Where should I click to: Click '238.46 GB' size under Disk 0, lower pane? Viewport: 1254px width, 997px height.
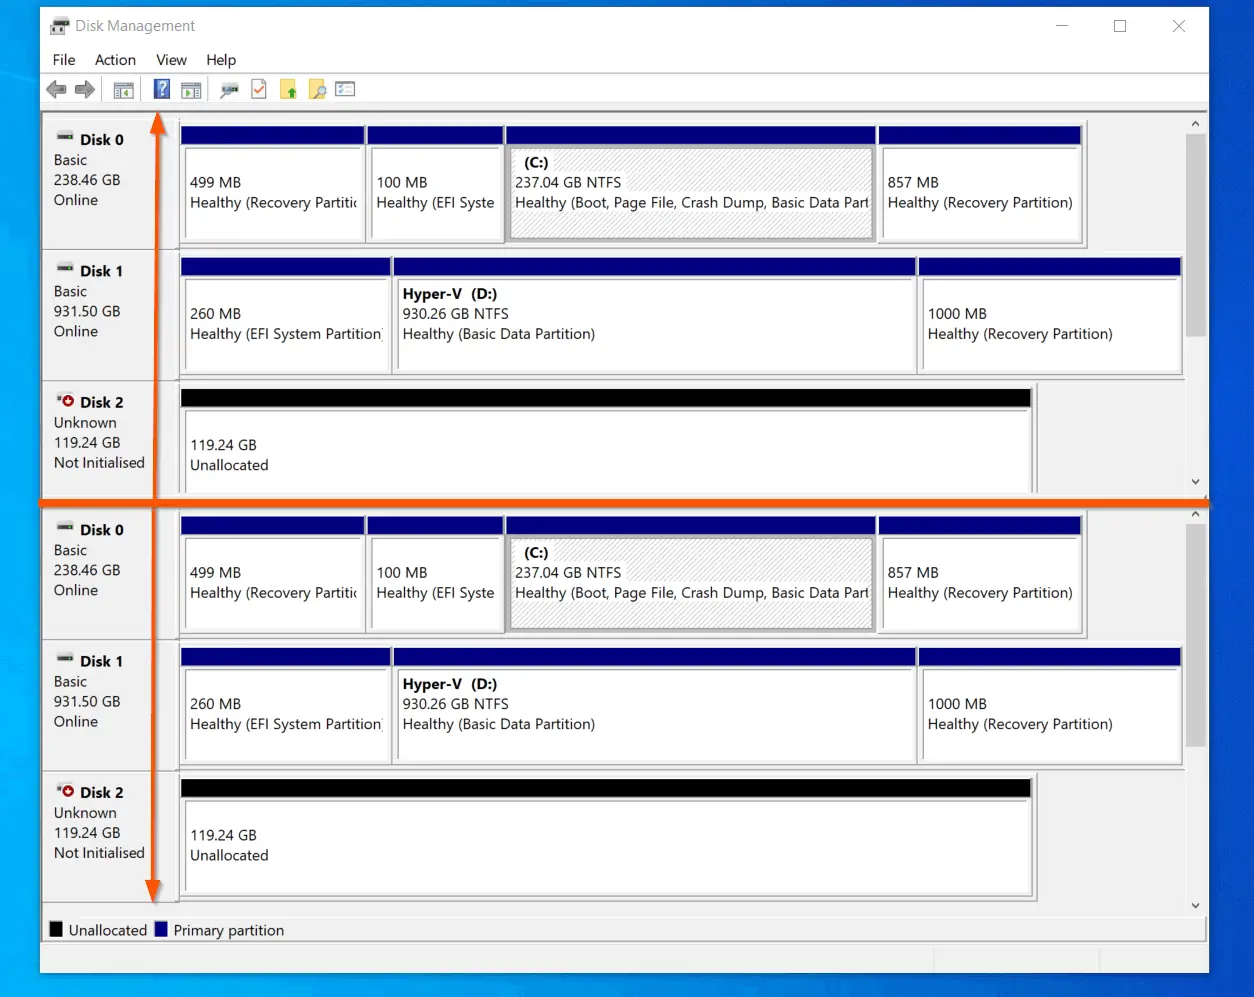(x=87, y=570)
